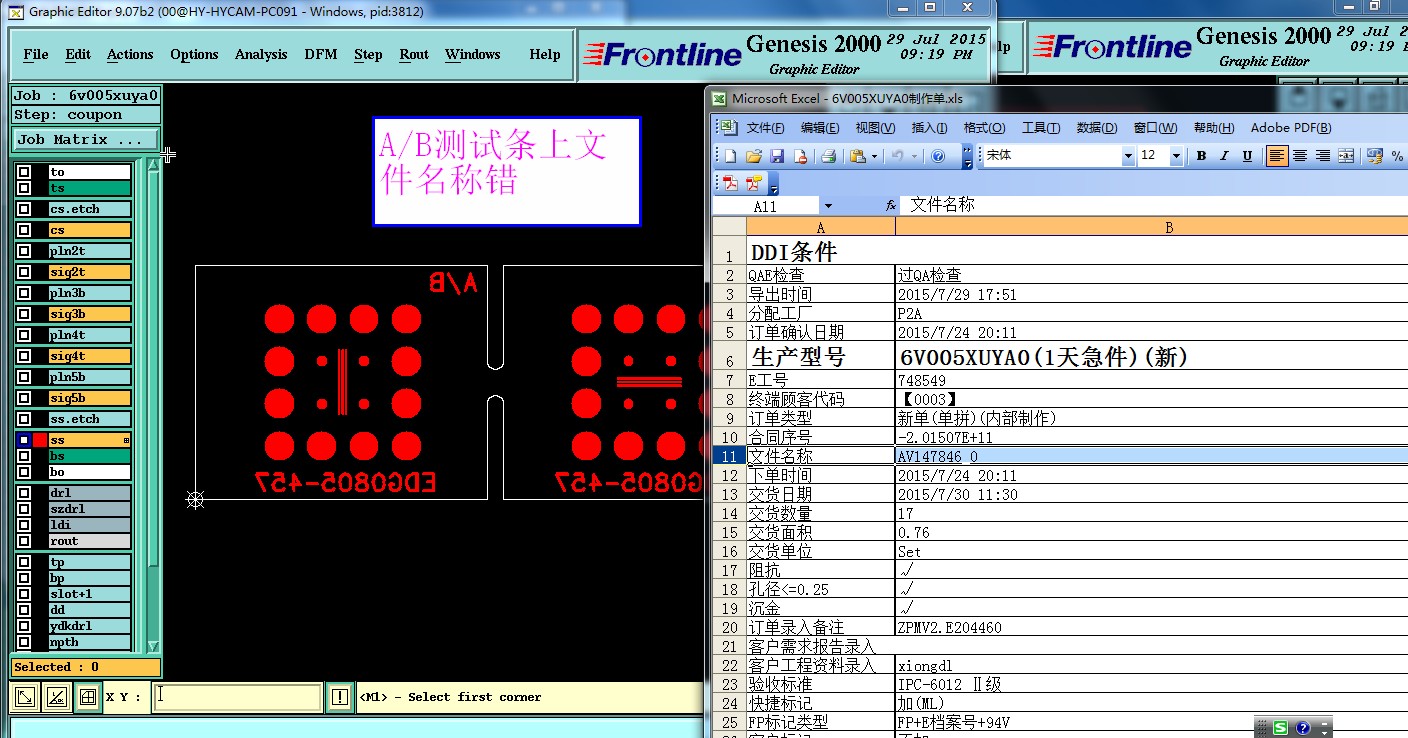The image size is (1408, 738).
Task: Open the Help menu in Graphic Editor
Action: click(x=545, y=55)
